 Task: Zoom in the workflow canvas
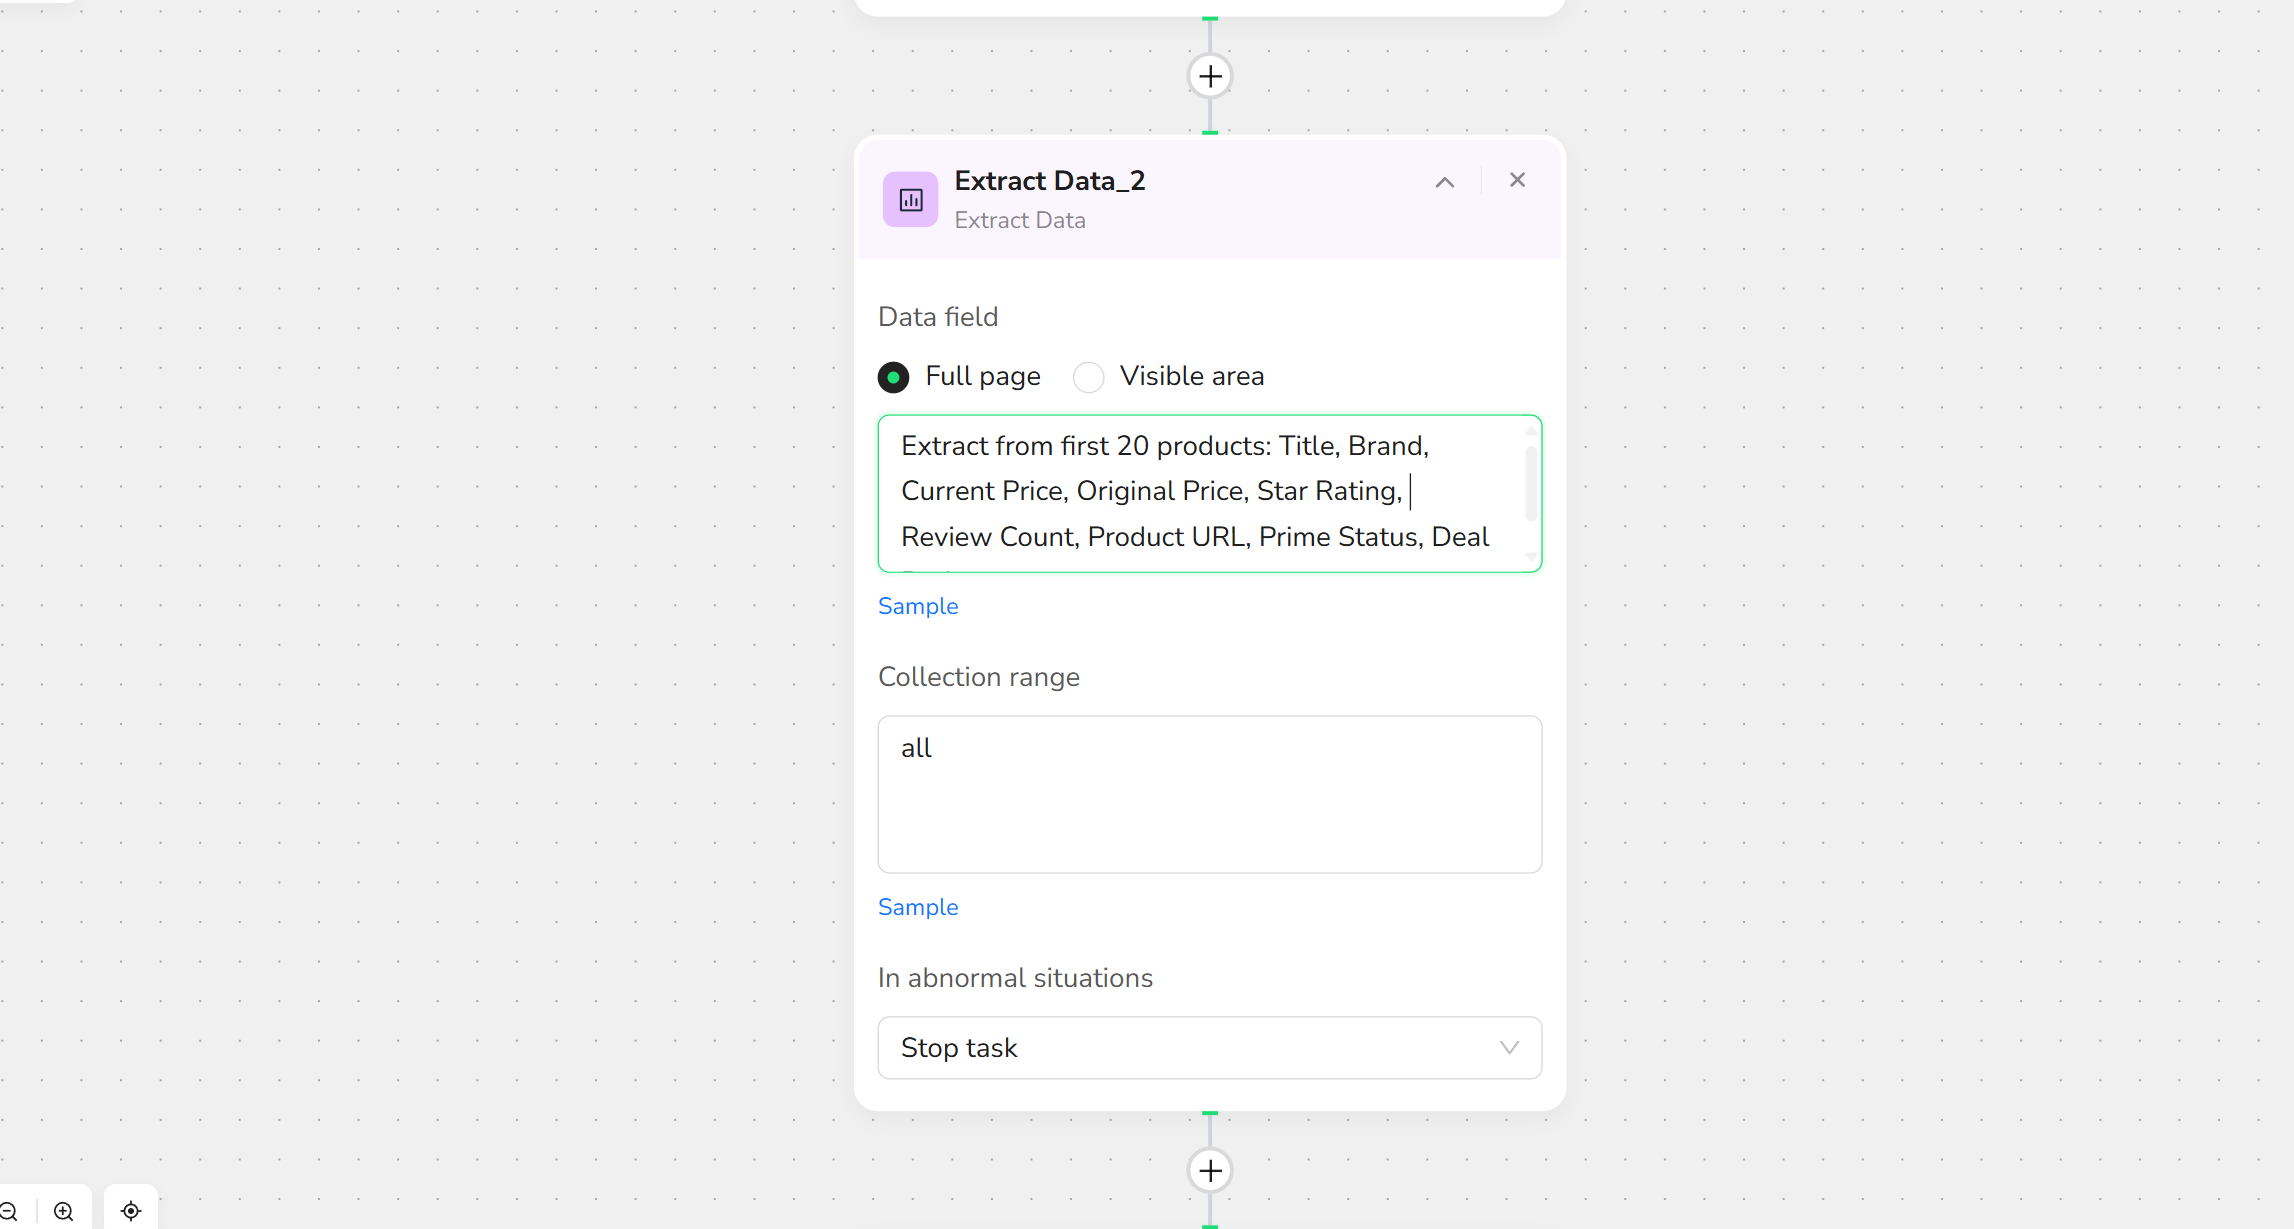[x=64, y=1211]
